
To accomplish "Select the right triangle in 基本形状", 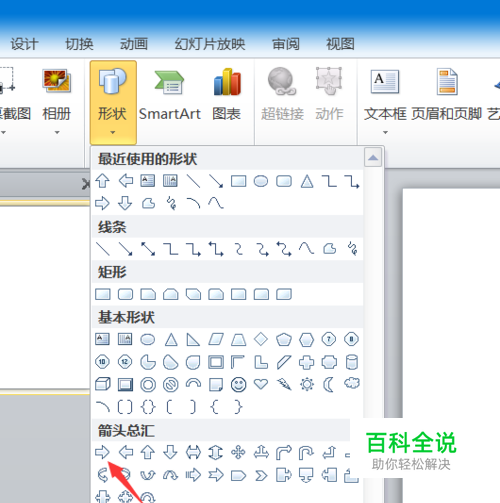I will point(193,339).
